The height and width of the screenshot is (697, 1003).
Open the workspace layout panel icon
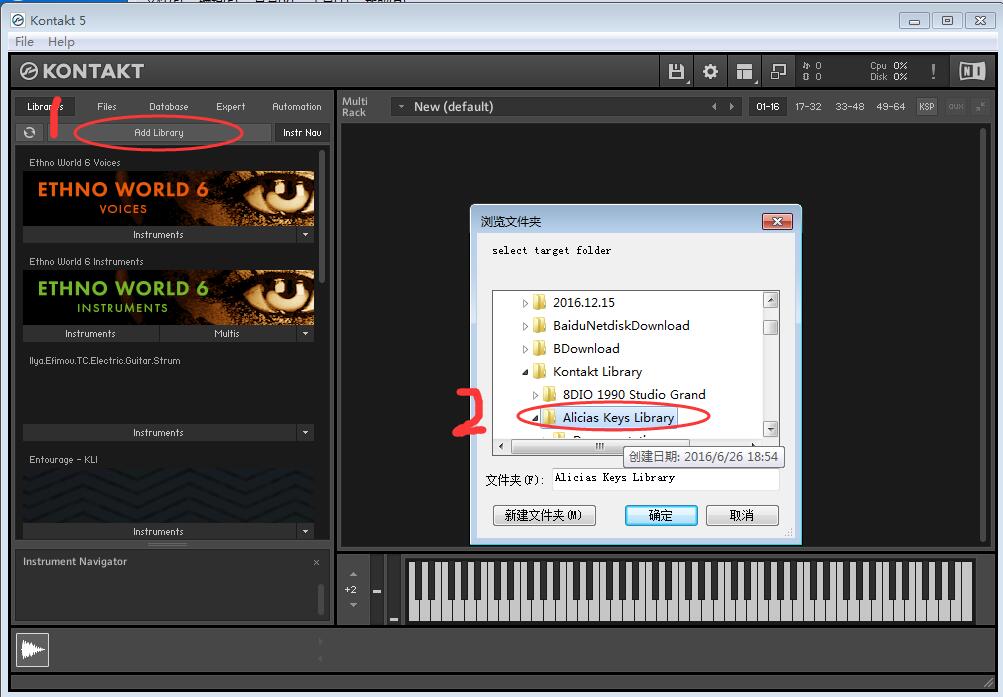pyautogui.click(x=744, y=71)
